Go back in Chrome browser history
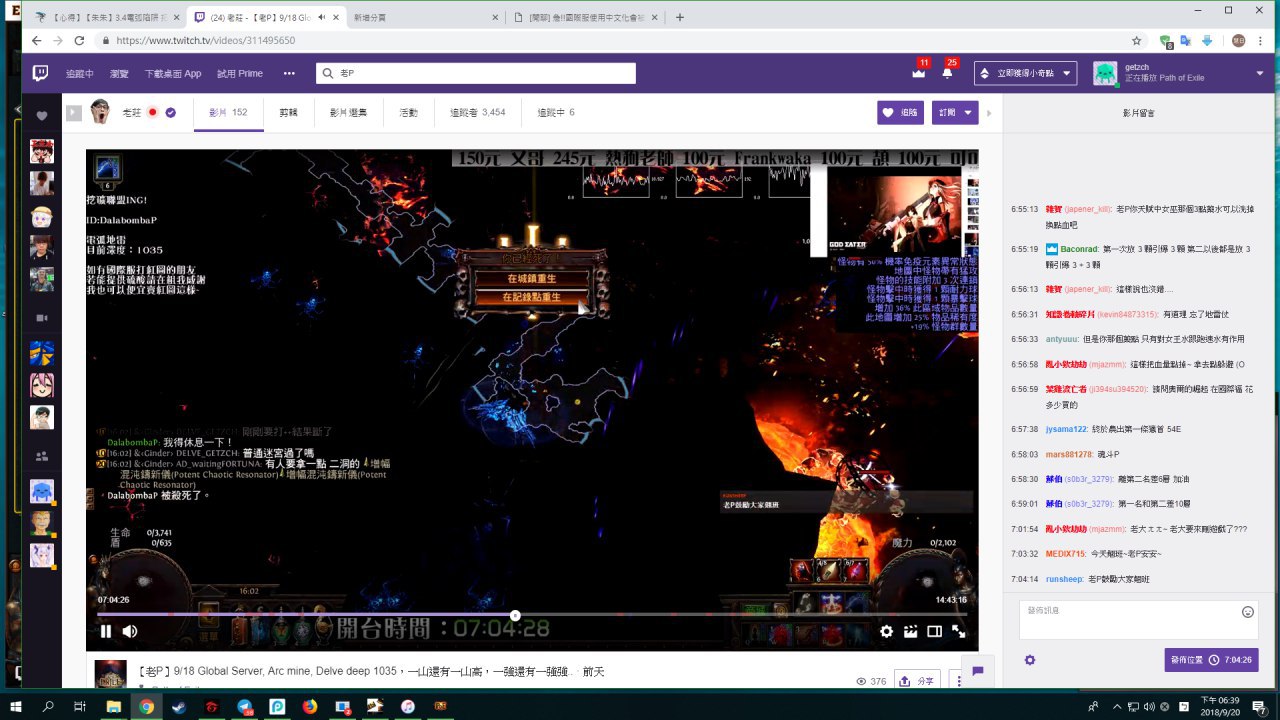The image size is (1280, 720). tap(37, 41)
